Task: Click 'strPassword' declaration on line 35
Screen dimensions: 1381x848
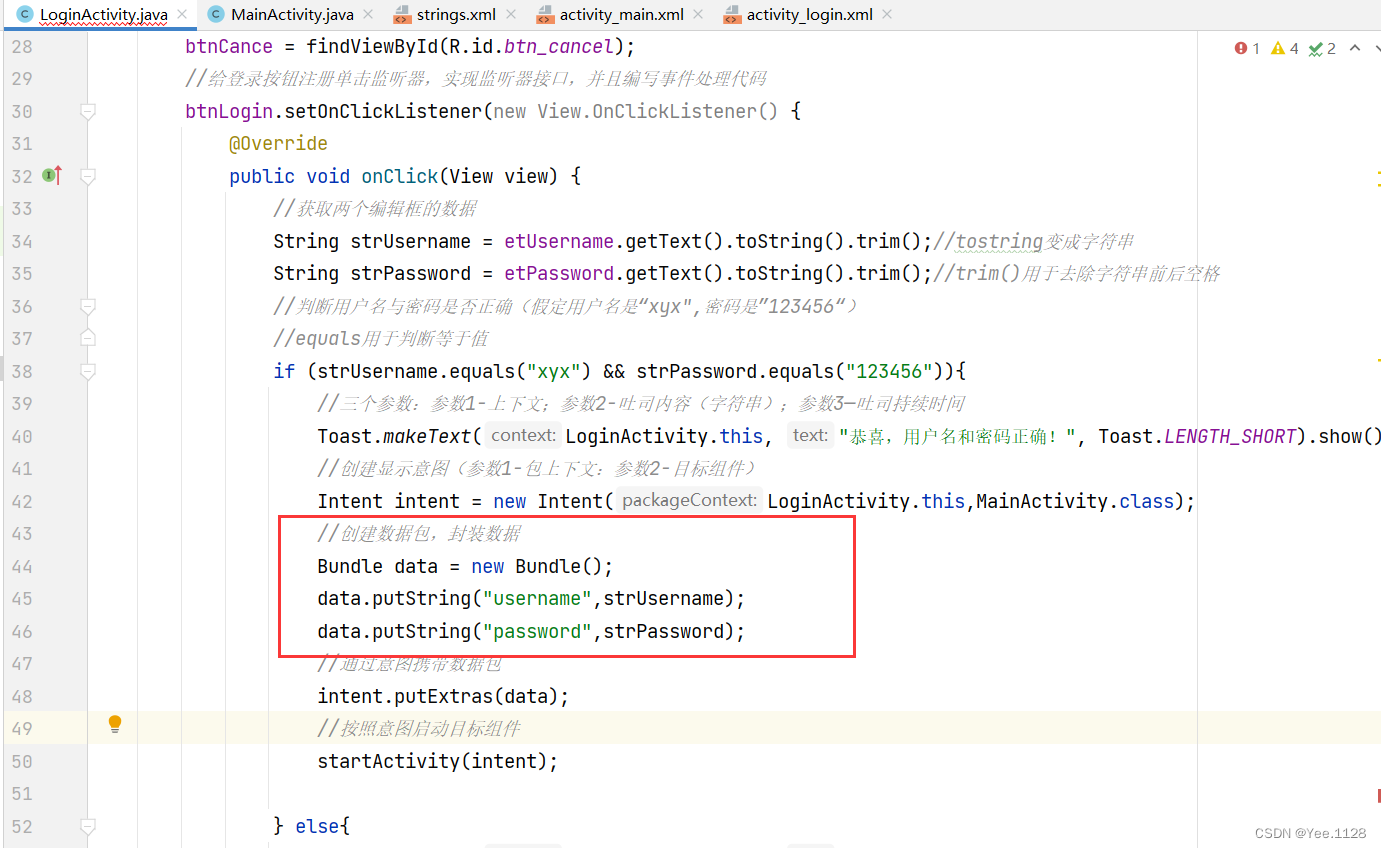Action: tap(411, 273)
